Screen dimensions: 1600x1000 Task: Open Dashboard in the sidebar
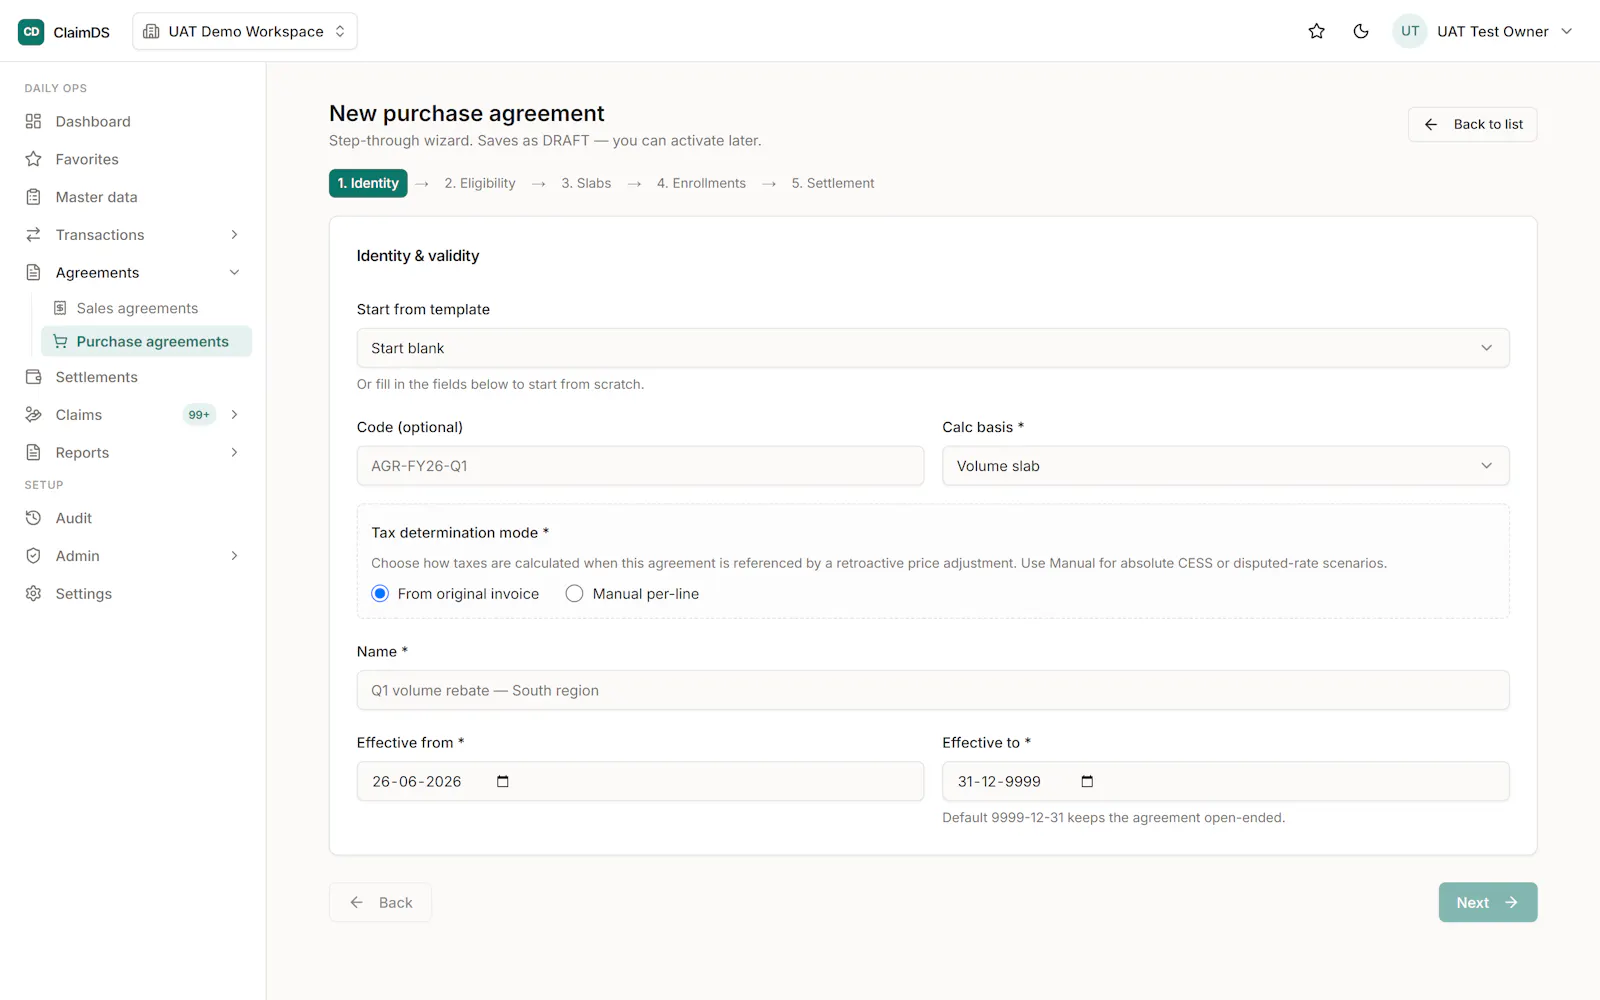pos(133,122)
